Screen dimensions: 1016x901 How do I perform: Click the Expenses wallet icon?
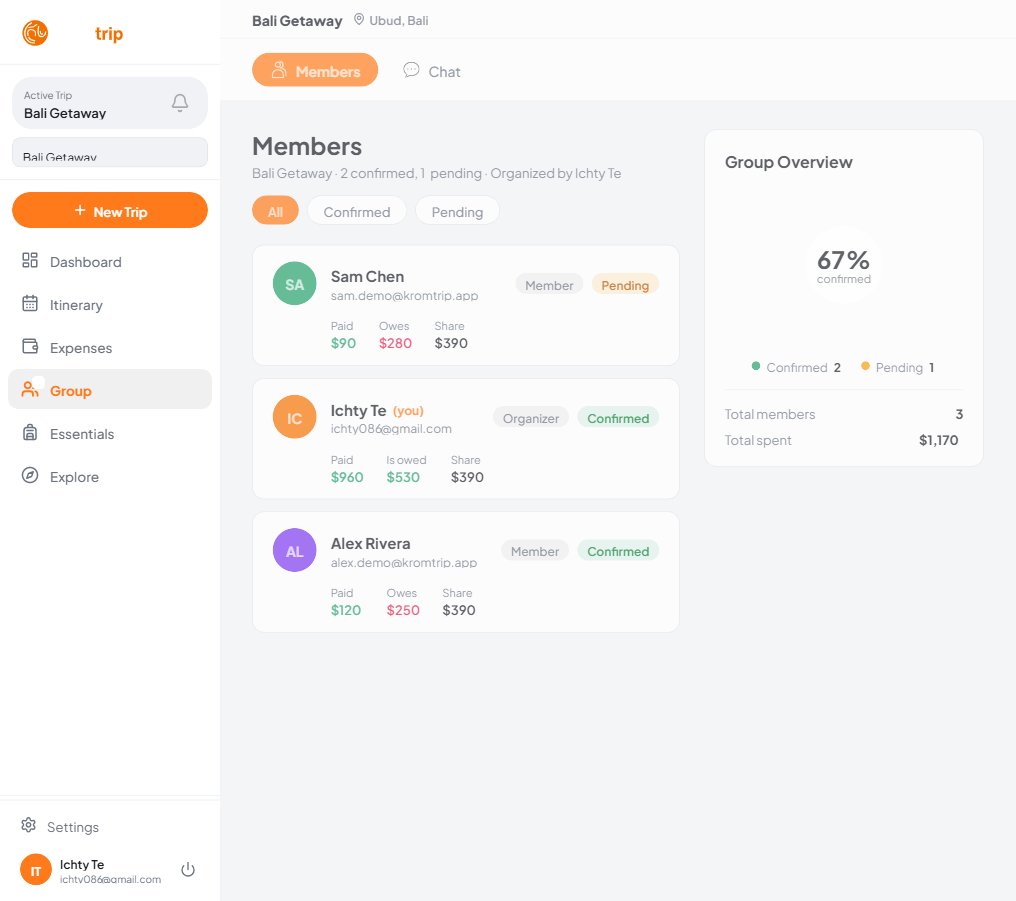pyautogui.click(x=30, y=347)
